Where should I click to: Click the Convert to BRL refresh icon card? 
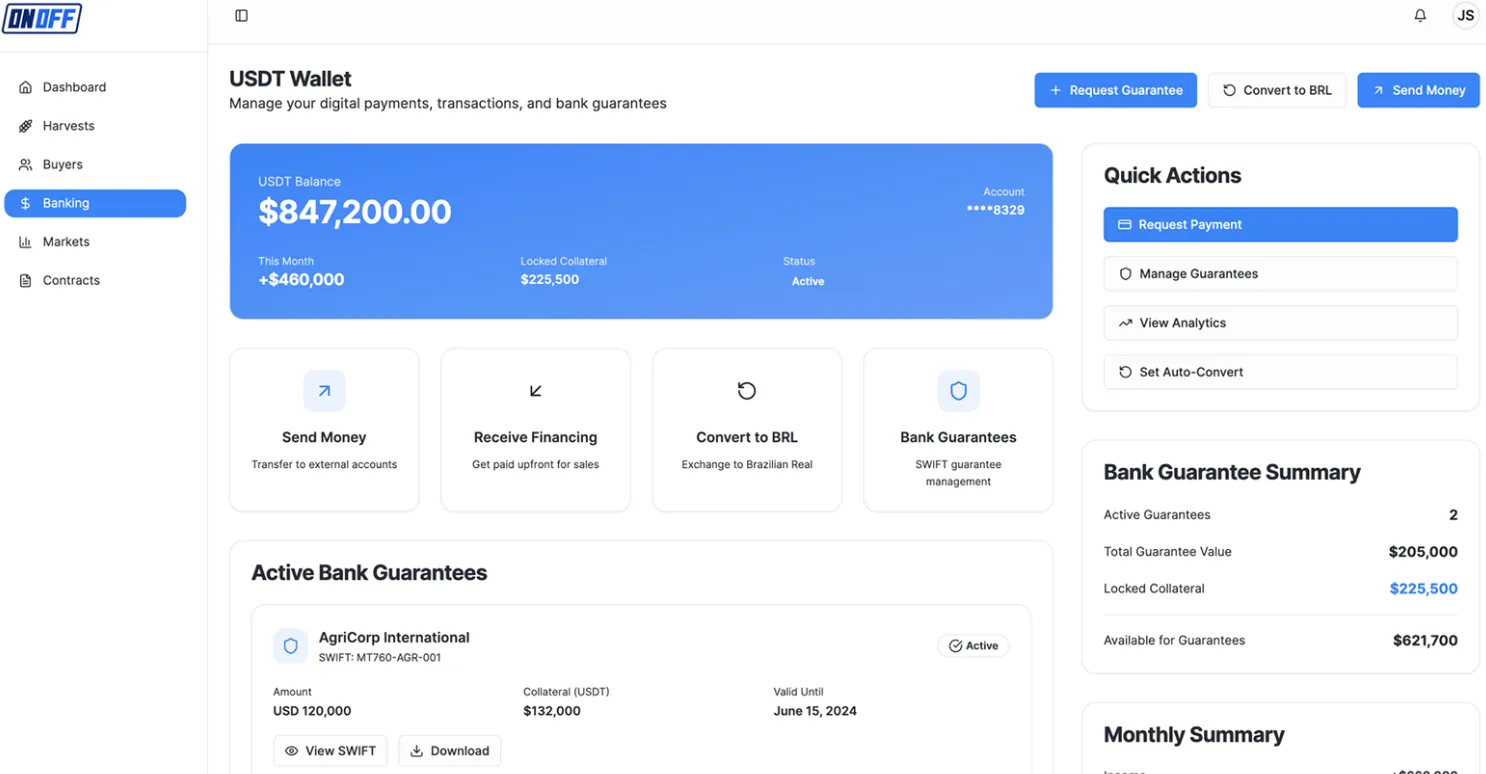point(747,430)
